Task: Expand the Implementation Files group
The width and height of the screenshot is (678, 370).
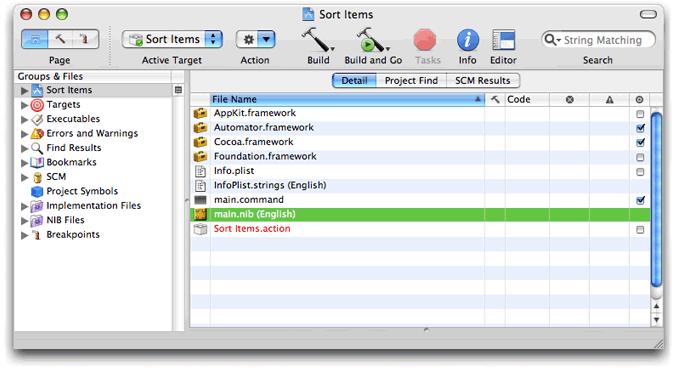Action: point(25,206)
